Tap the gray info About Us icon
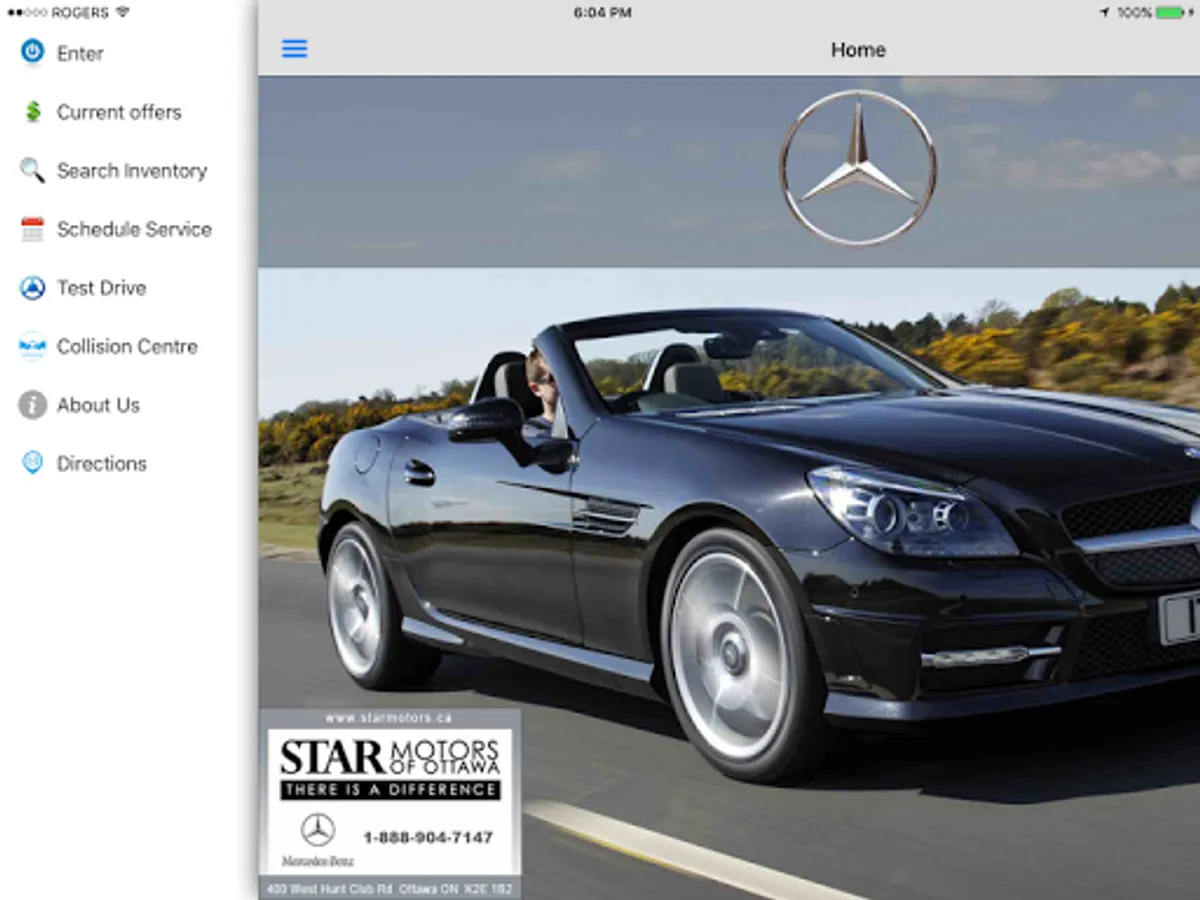 point(33,405)
